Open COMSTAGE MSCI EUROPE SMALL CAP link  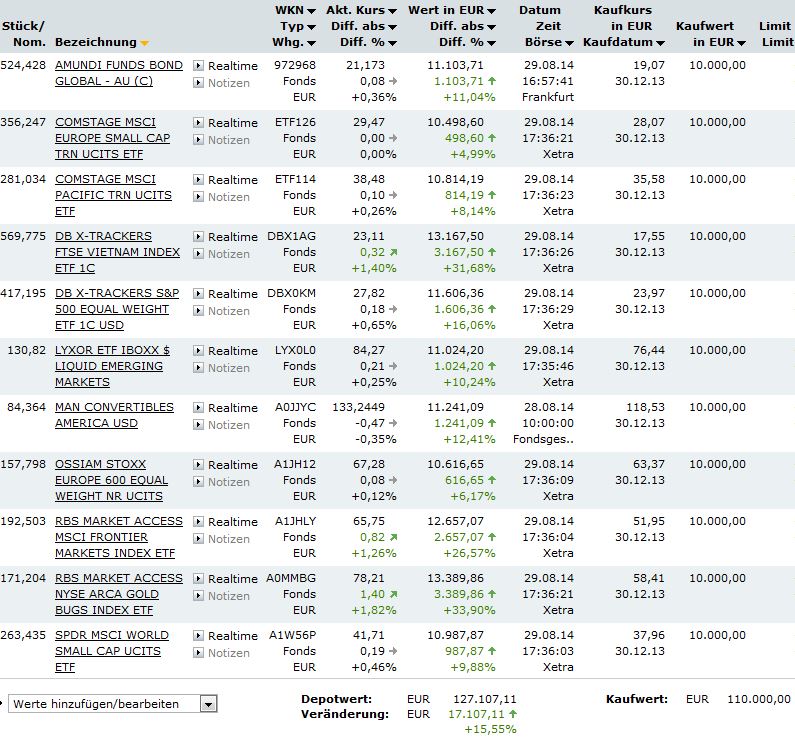[x=113, y=138]
